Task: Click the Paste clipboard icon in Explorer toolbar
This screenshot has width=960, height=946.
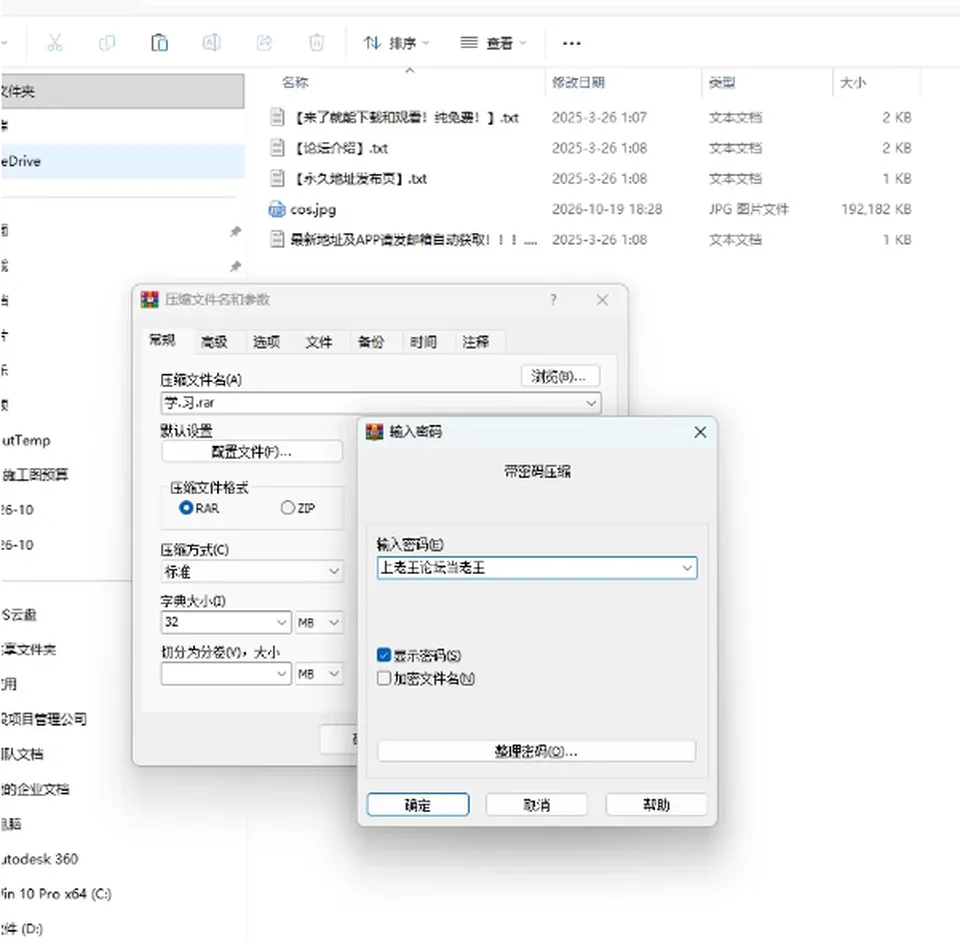Action: click(159, 43)
